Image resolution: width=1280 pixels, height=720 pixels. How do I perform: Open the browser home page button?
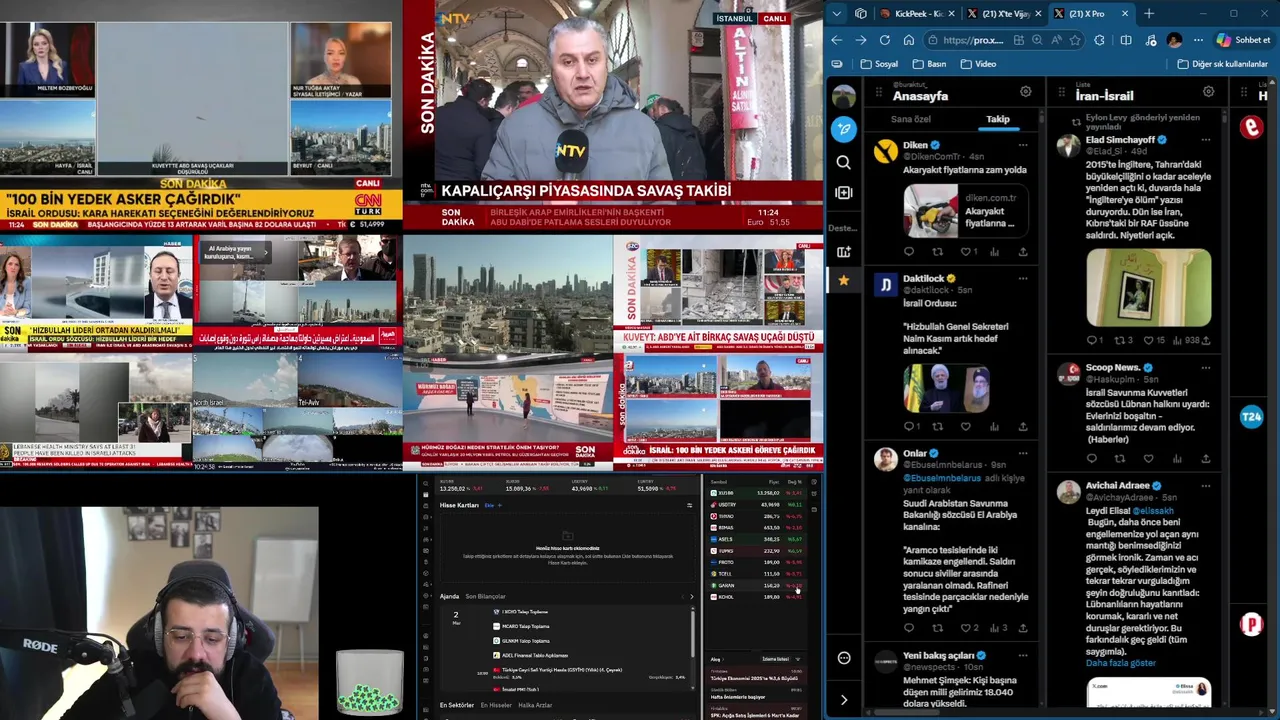[908, 40]
